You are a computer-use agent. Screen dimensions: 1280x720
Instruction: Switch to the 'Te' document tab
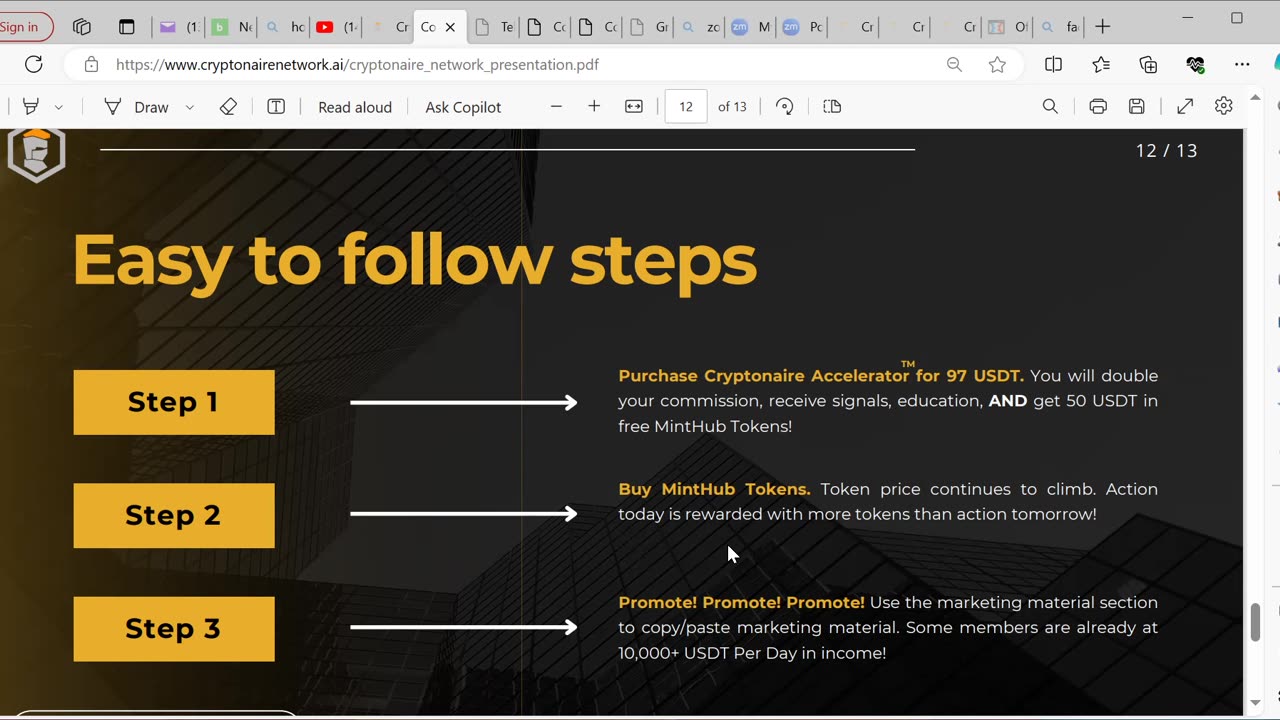[x=494, y=27]
